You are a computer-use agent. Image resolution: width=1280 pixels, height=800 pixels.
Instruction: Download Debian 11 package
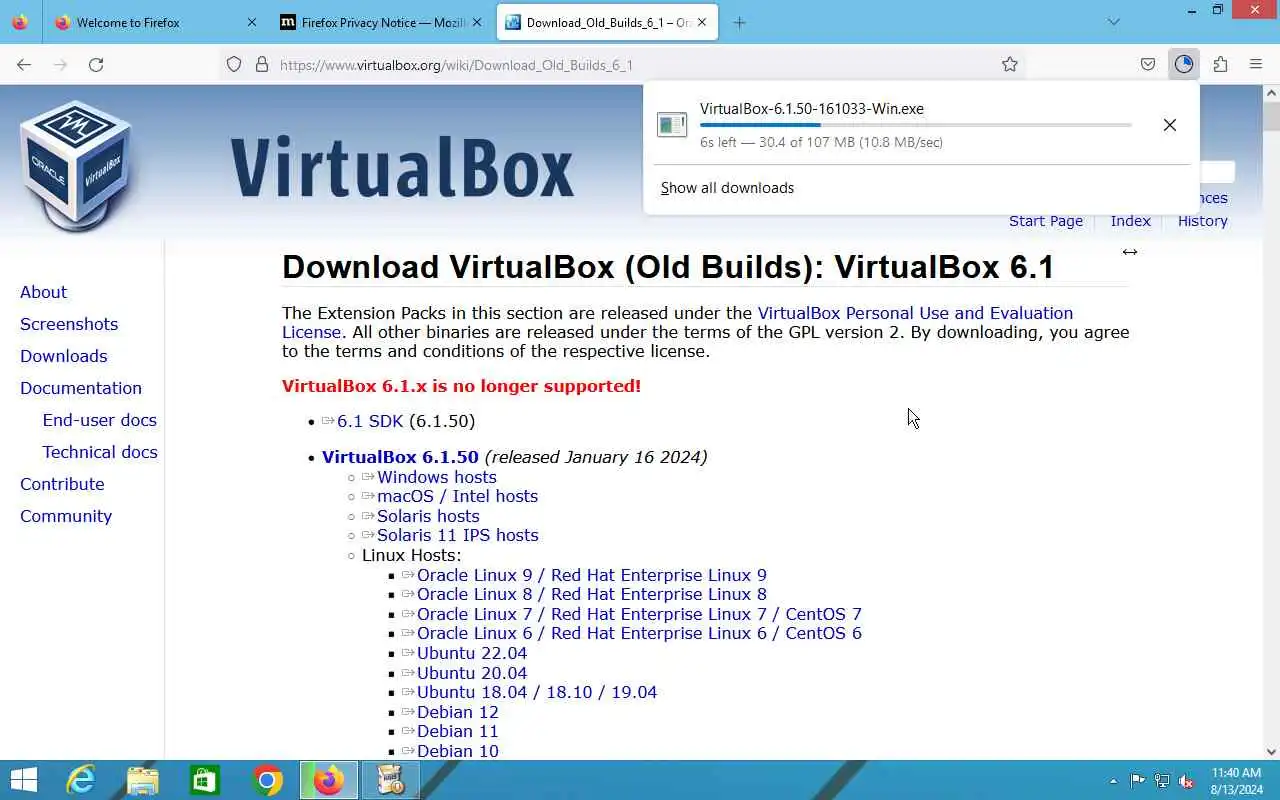(x=457, y=731)
